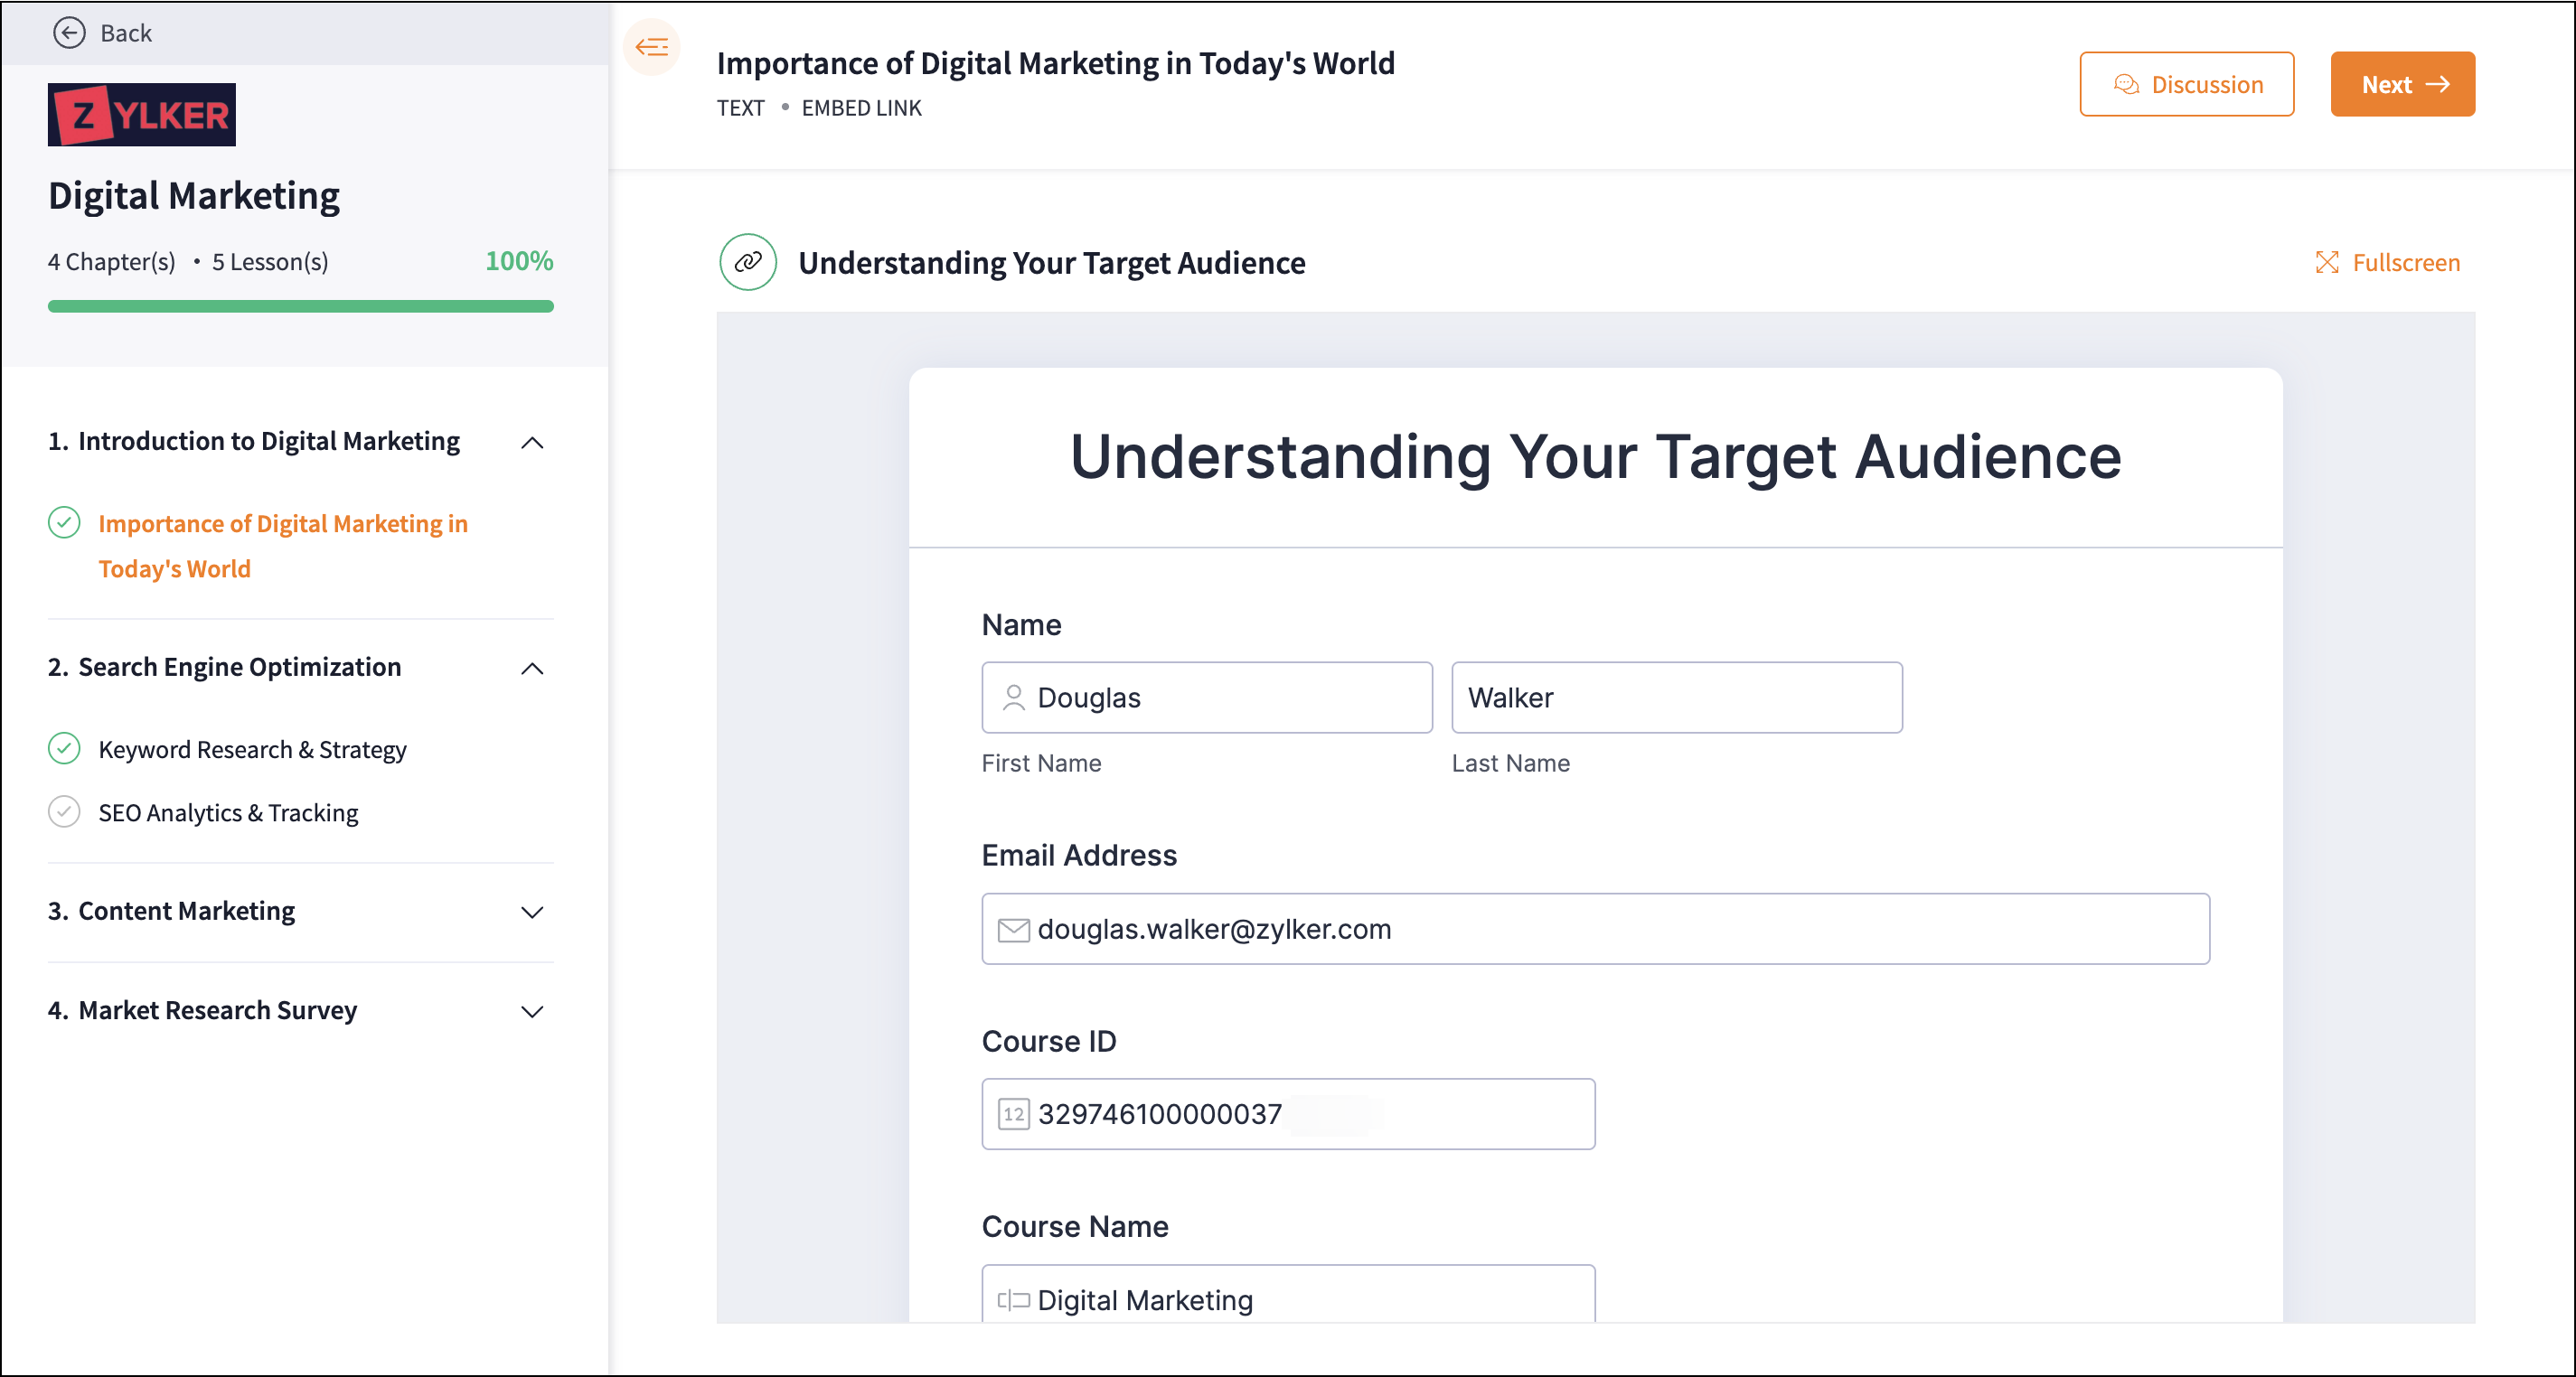Click embed link chain icon
This screenshot has width=2576, height=1377.
[748, 262]
